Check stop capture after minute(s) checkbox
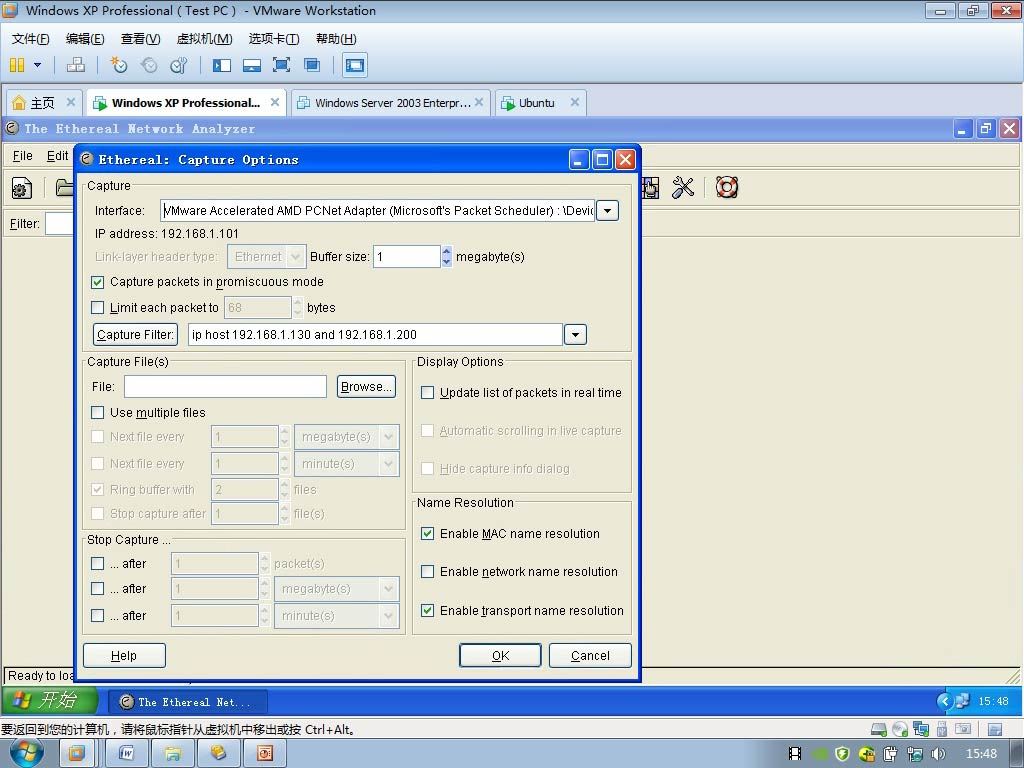The height and width of the screenshot is (768, 1024). click(97, 615)
